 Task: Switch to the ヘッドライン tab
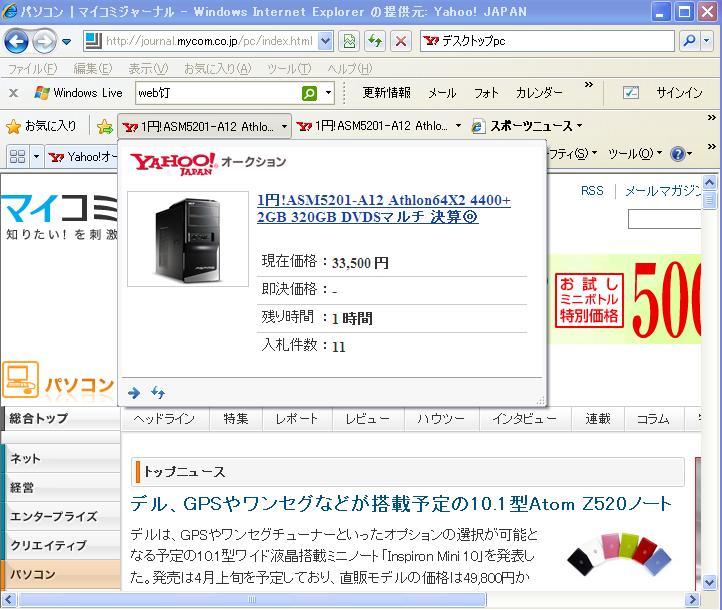tap(165, 419)
